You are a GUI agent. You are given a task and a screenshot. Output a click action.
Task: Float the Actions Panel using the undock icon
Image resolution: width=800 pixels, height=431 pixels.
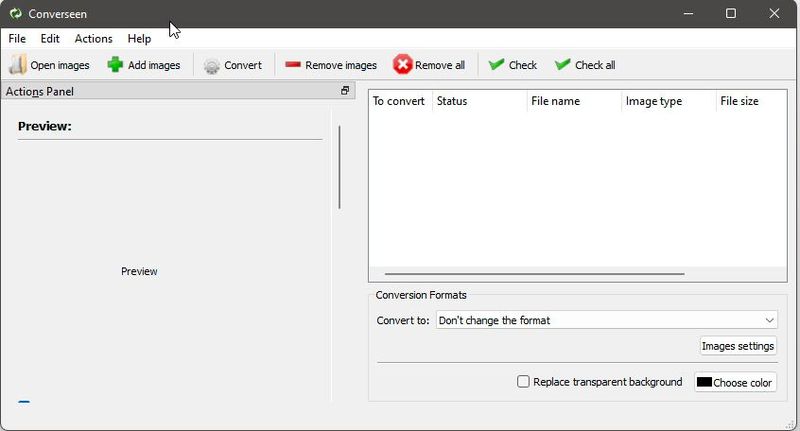(x=345, y=91)
